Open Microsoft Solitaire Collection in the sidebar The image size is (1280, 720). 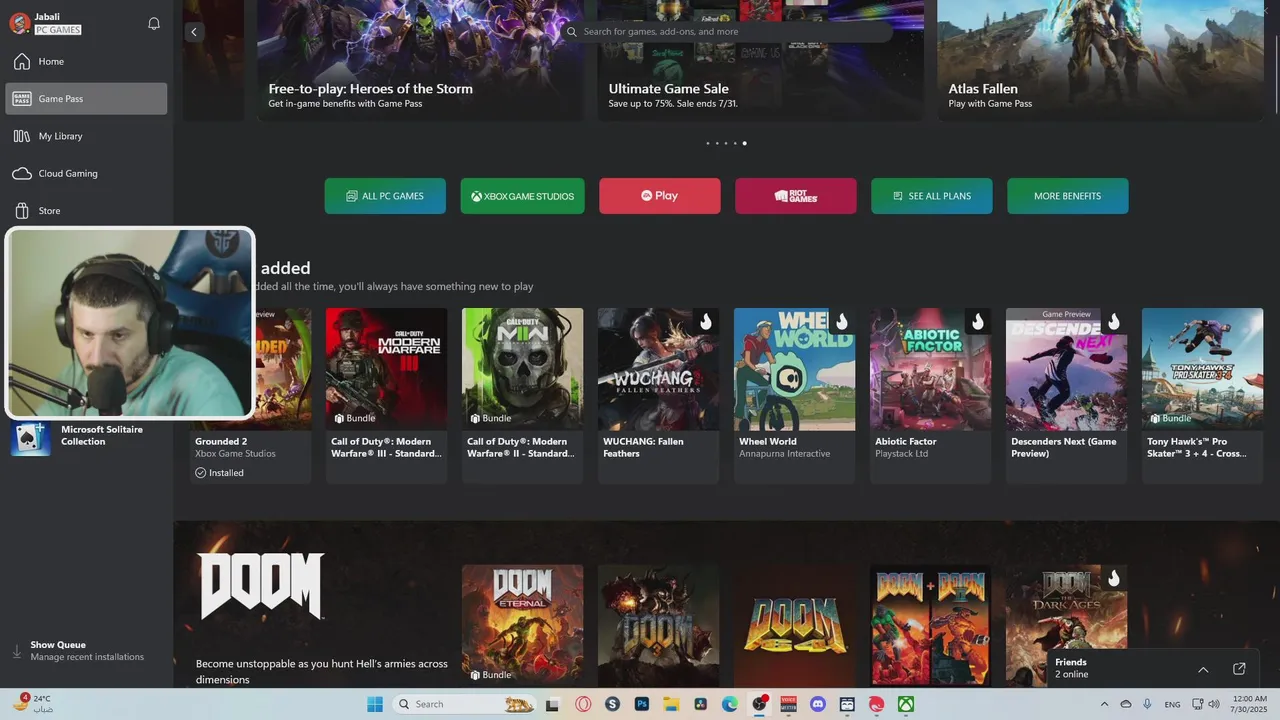tap(86, 436)
